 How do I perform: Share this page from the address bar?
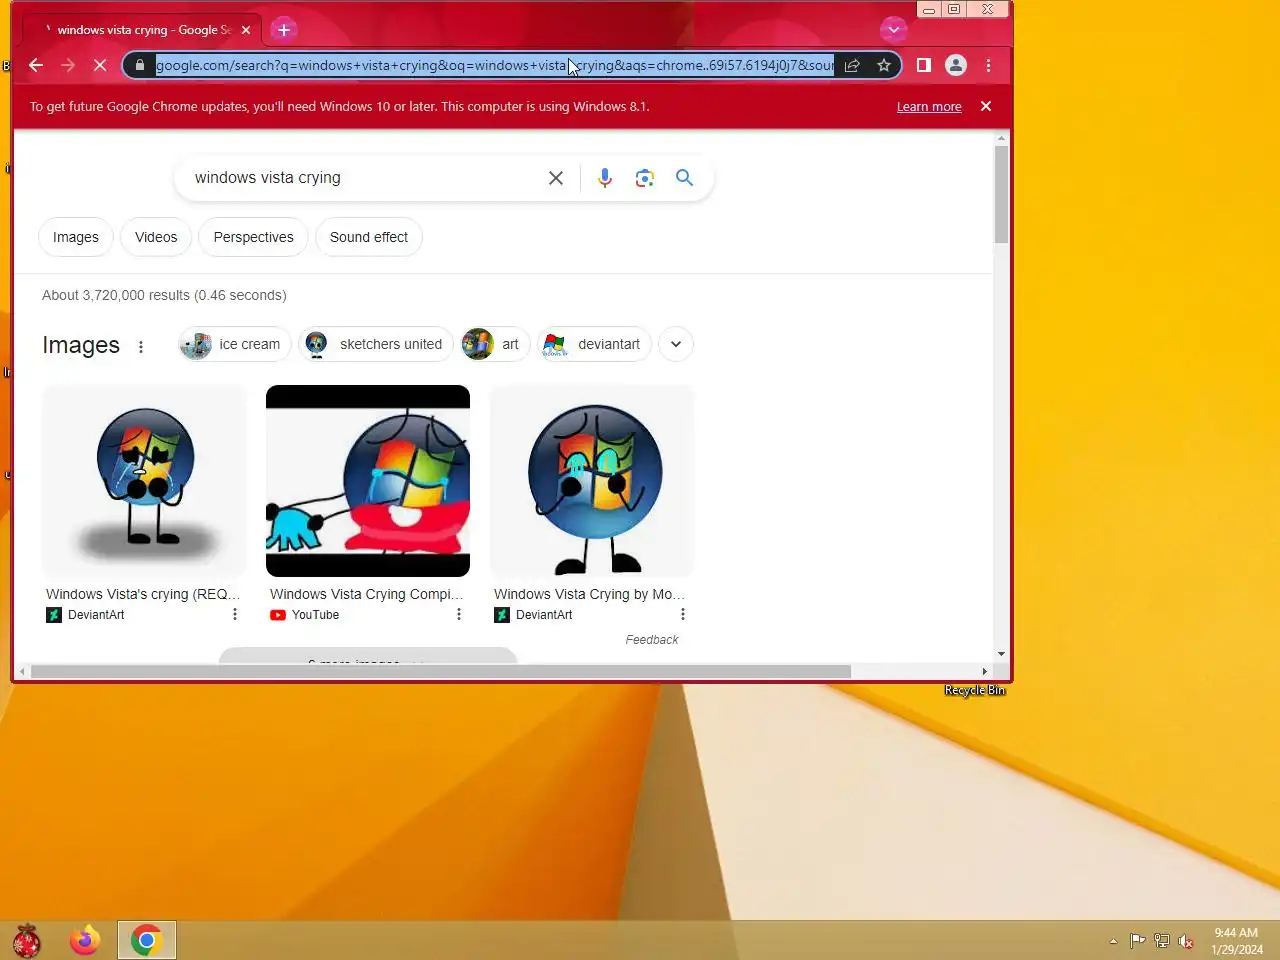click(x=852, y=65)
